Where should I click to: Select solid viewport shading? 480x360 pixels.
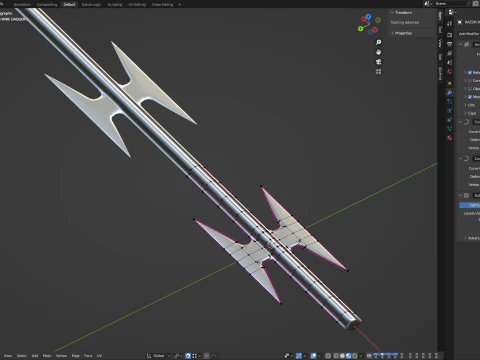342,356
